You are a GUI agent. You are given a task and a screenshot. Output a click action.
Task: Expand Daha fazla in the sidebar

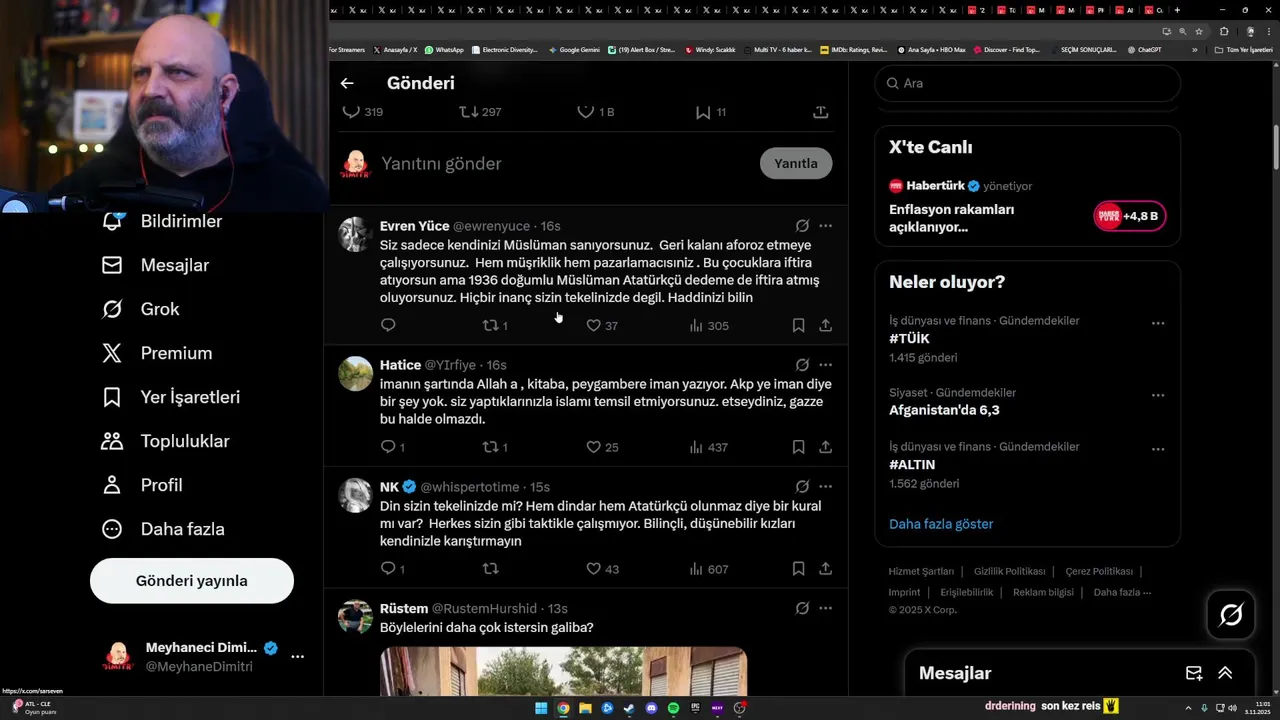164,529
